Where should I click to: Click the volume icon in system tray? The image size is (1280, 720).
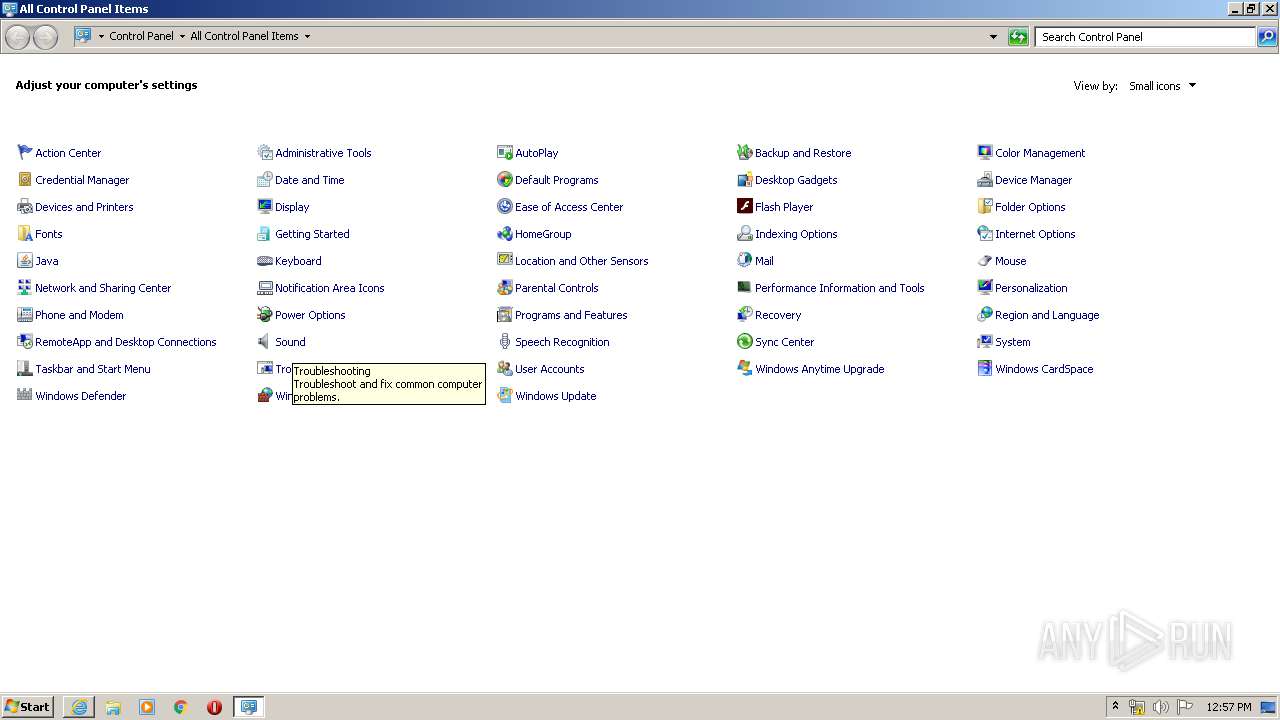1160,707
